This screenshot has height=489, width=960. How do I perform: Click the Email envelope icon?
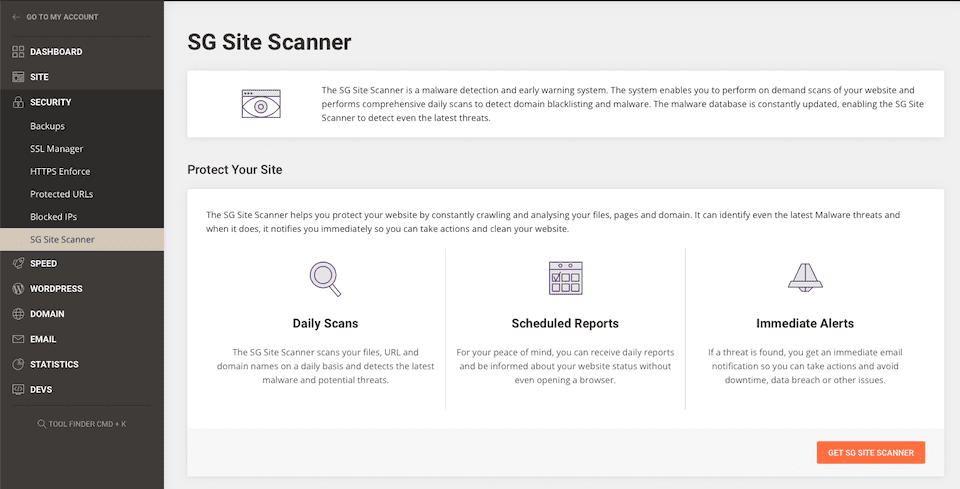(18, 339)
